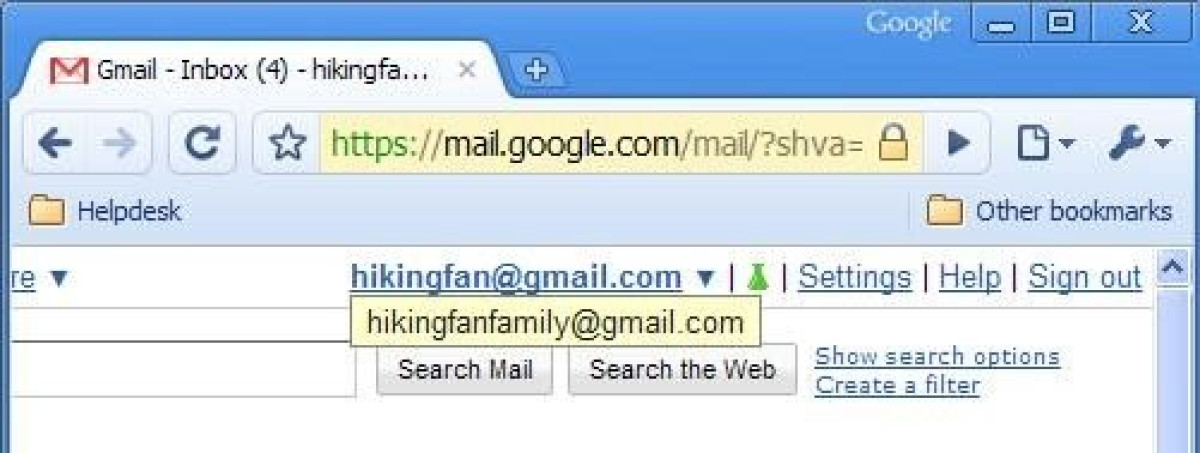Open the green Labs flask icon

pyautogui.click(x=757, y=277)
